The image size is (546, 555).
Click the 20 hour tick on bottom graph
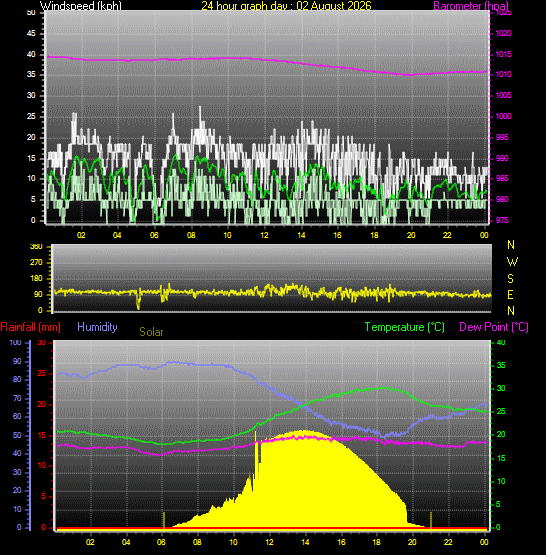point(412,542)
